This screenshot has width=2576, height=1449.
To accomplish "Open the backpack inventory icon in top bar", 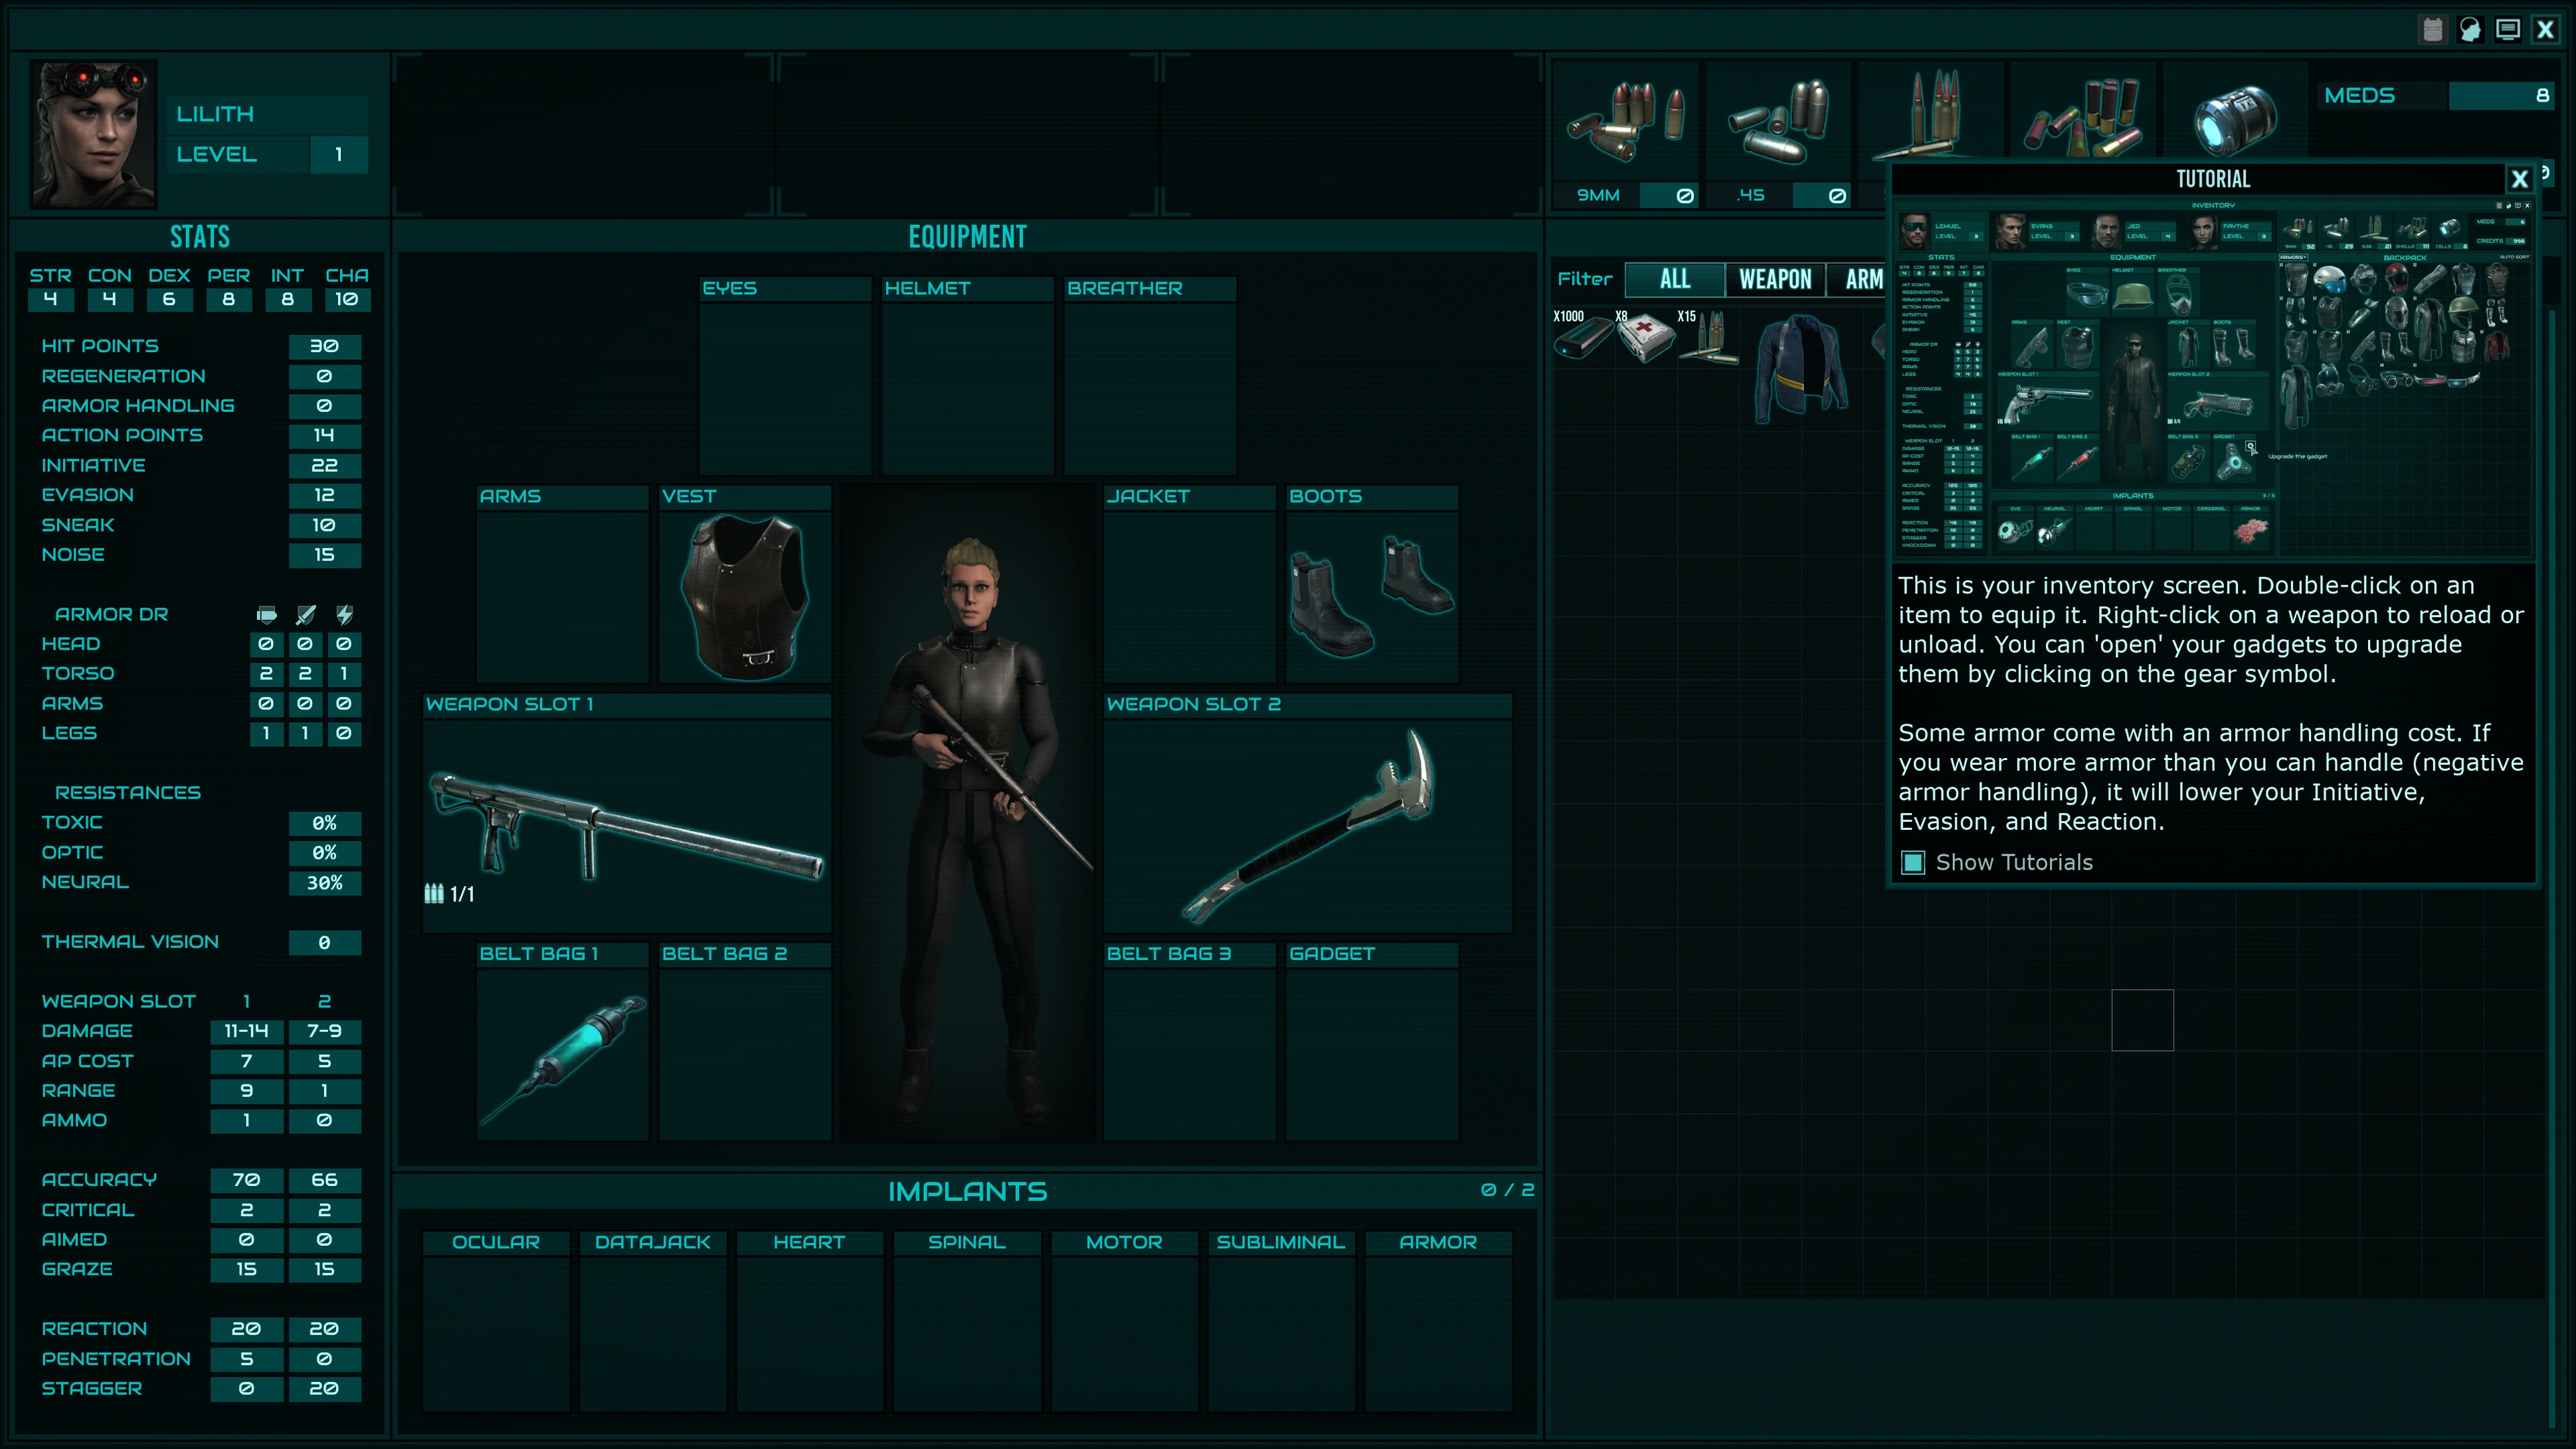I will (x=2432, y=30).
